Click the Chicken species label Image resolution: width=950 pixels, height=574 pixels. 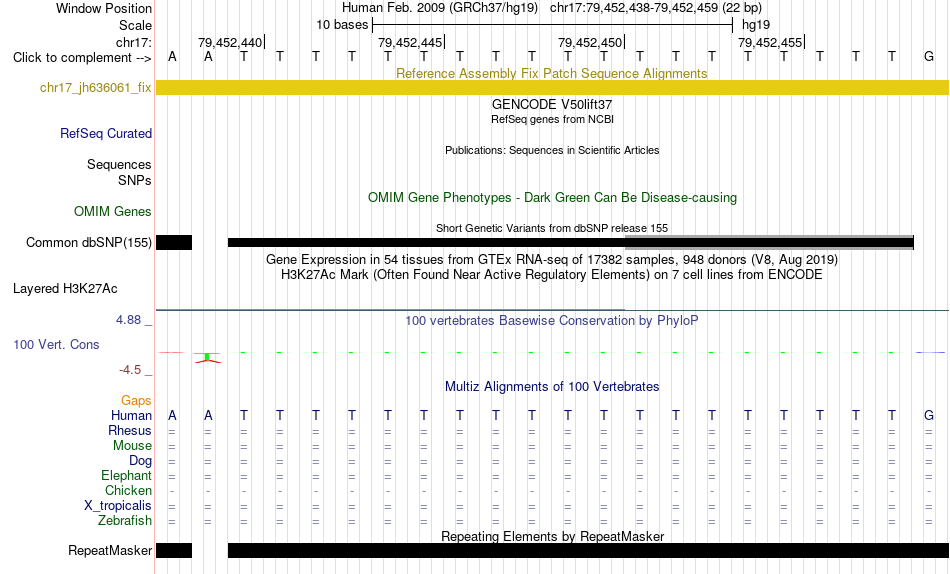[128, 490]
